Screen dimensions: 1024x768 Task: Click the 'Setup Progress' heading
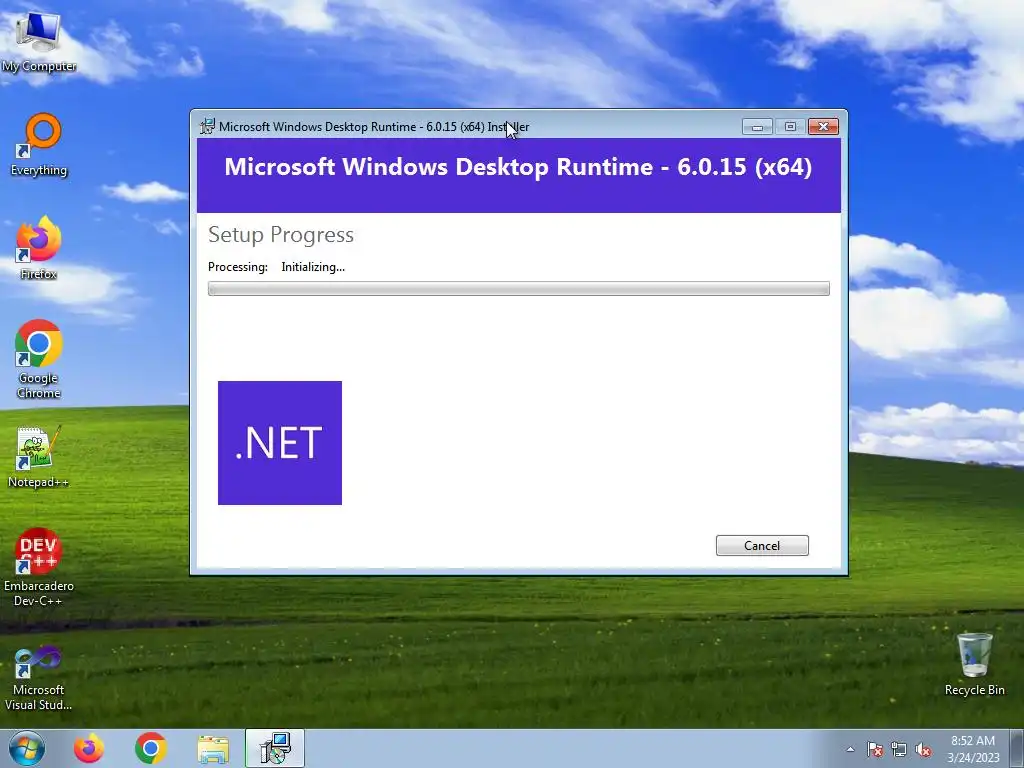click(x=281, y=234)
